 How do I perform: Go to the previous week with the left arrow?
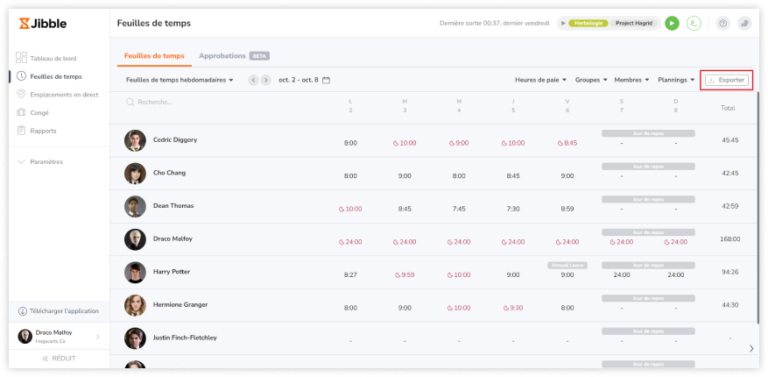tap(253, 80)
